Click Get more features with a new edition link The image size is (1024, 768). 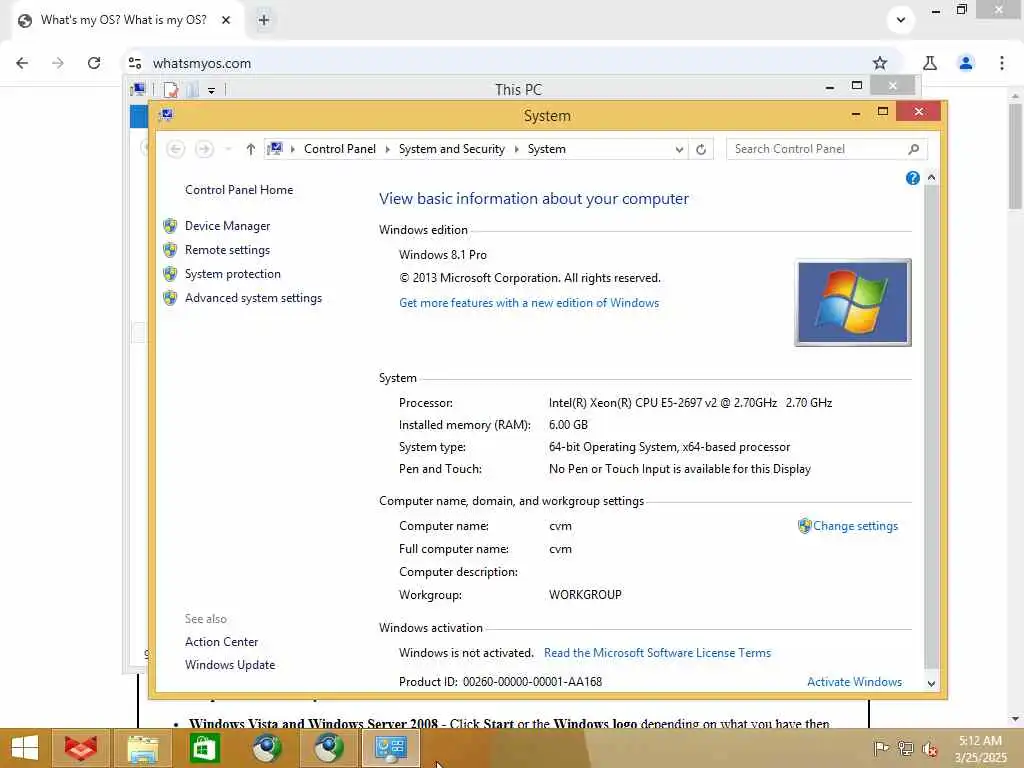pos(529,303)
